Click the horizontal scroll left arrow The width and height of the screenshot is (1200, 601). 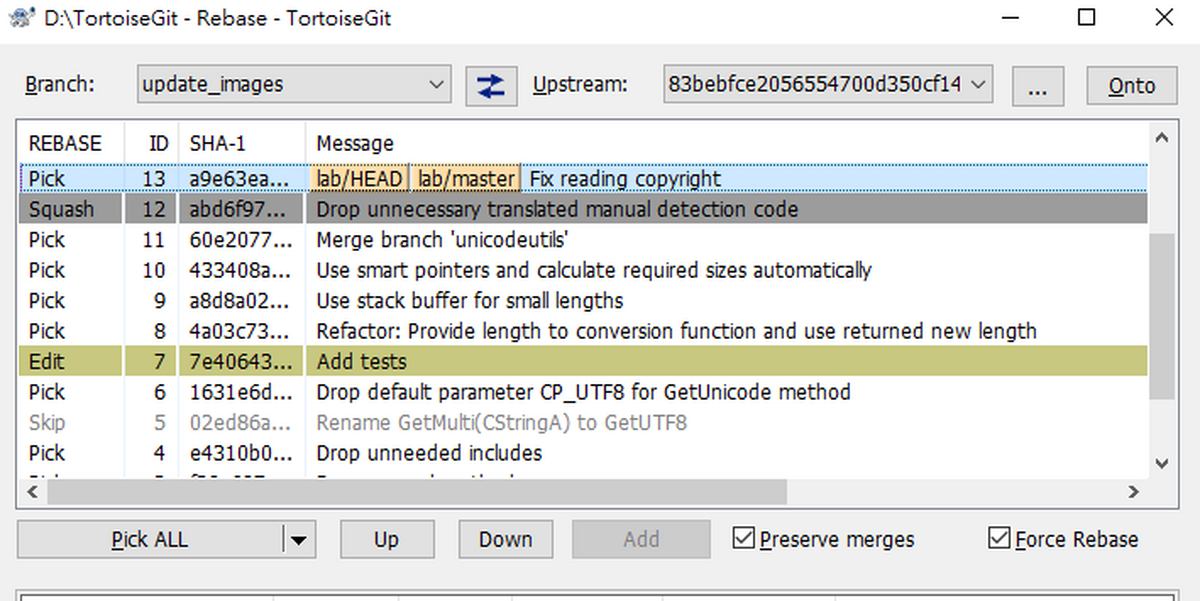point(31,492)
